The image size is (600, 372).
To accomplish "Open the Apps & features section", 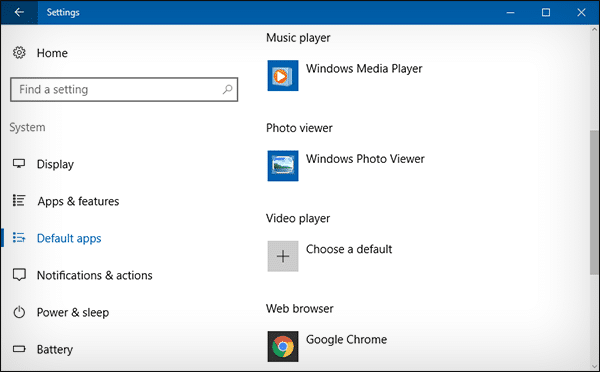I will [x=78, y=201].
